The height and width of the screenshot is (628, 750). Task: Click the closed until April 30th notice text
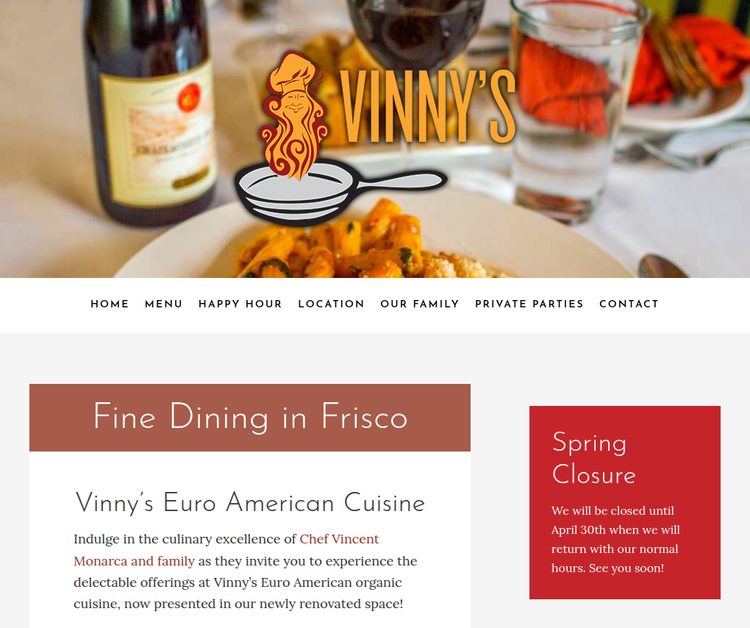click(x=616, y=540)
